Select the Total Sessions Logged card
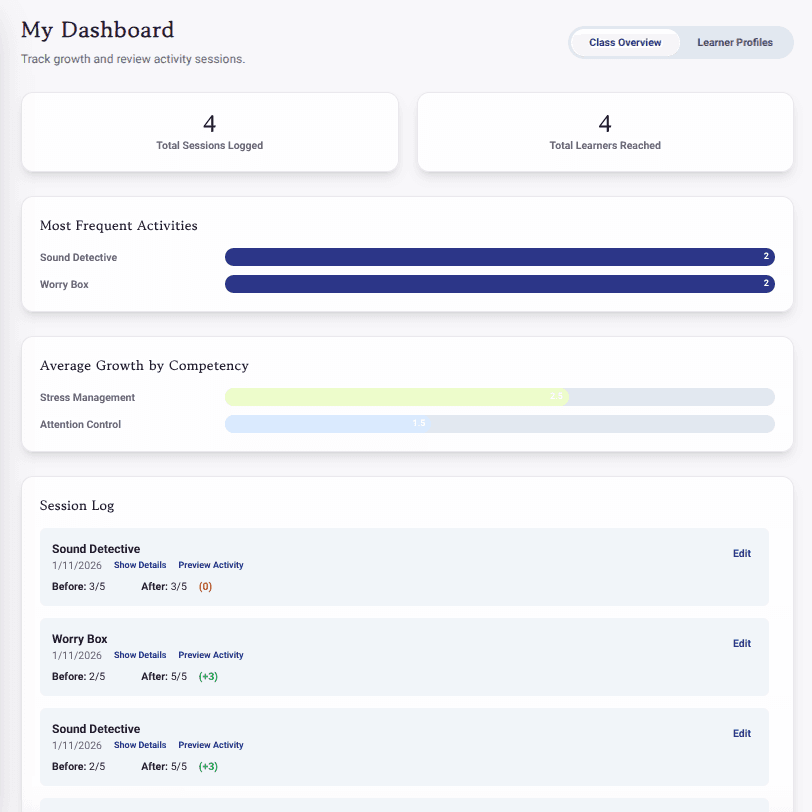Image resolution: width=812 pixels, height=812 pixels. point(210,132)
